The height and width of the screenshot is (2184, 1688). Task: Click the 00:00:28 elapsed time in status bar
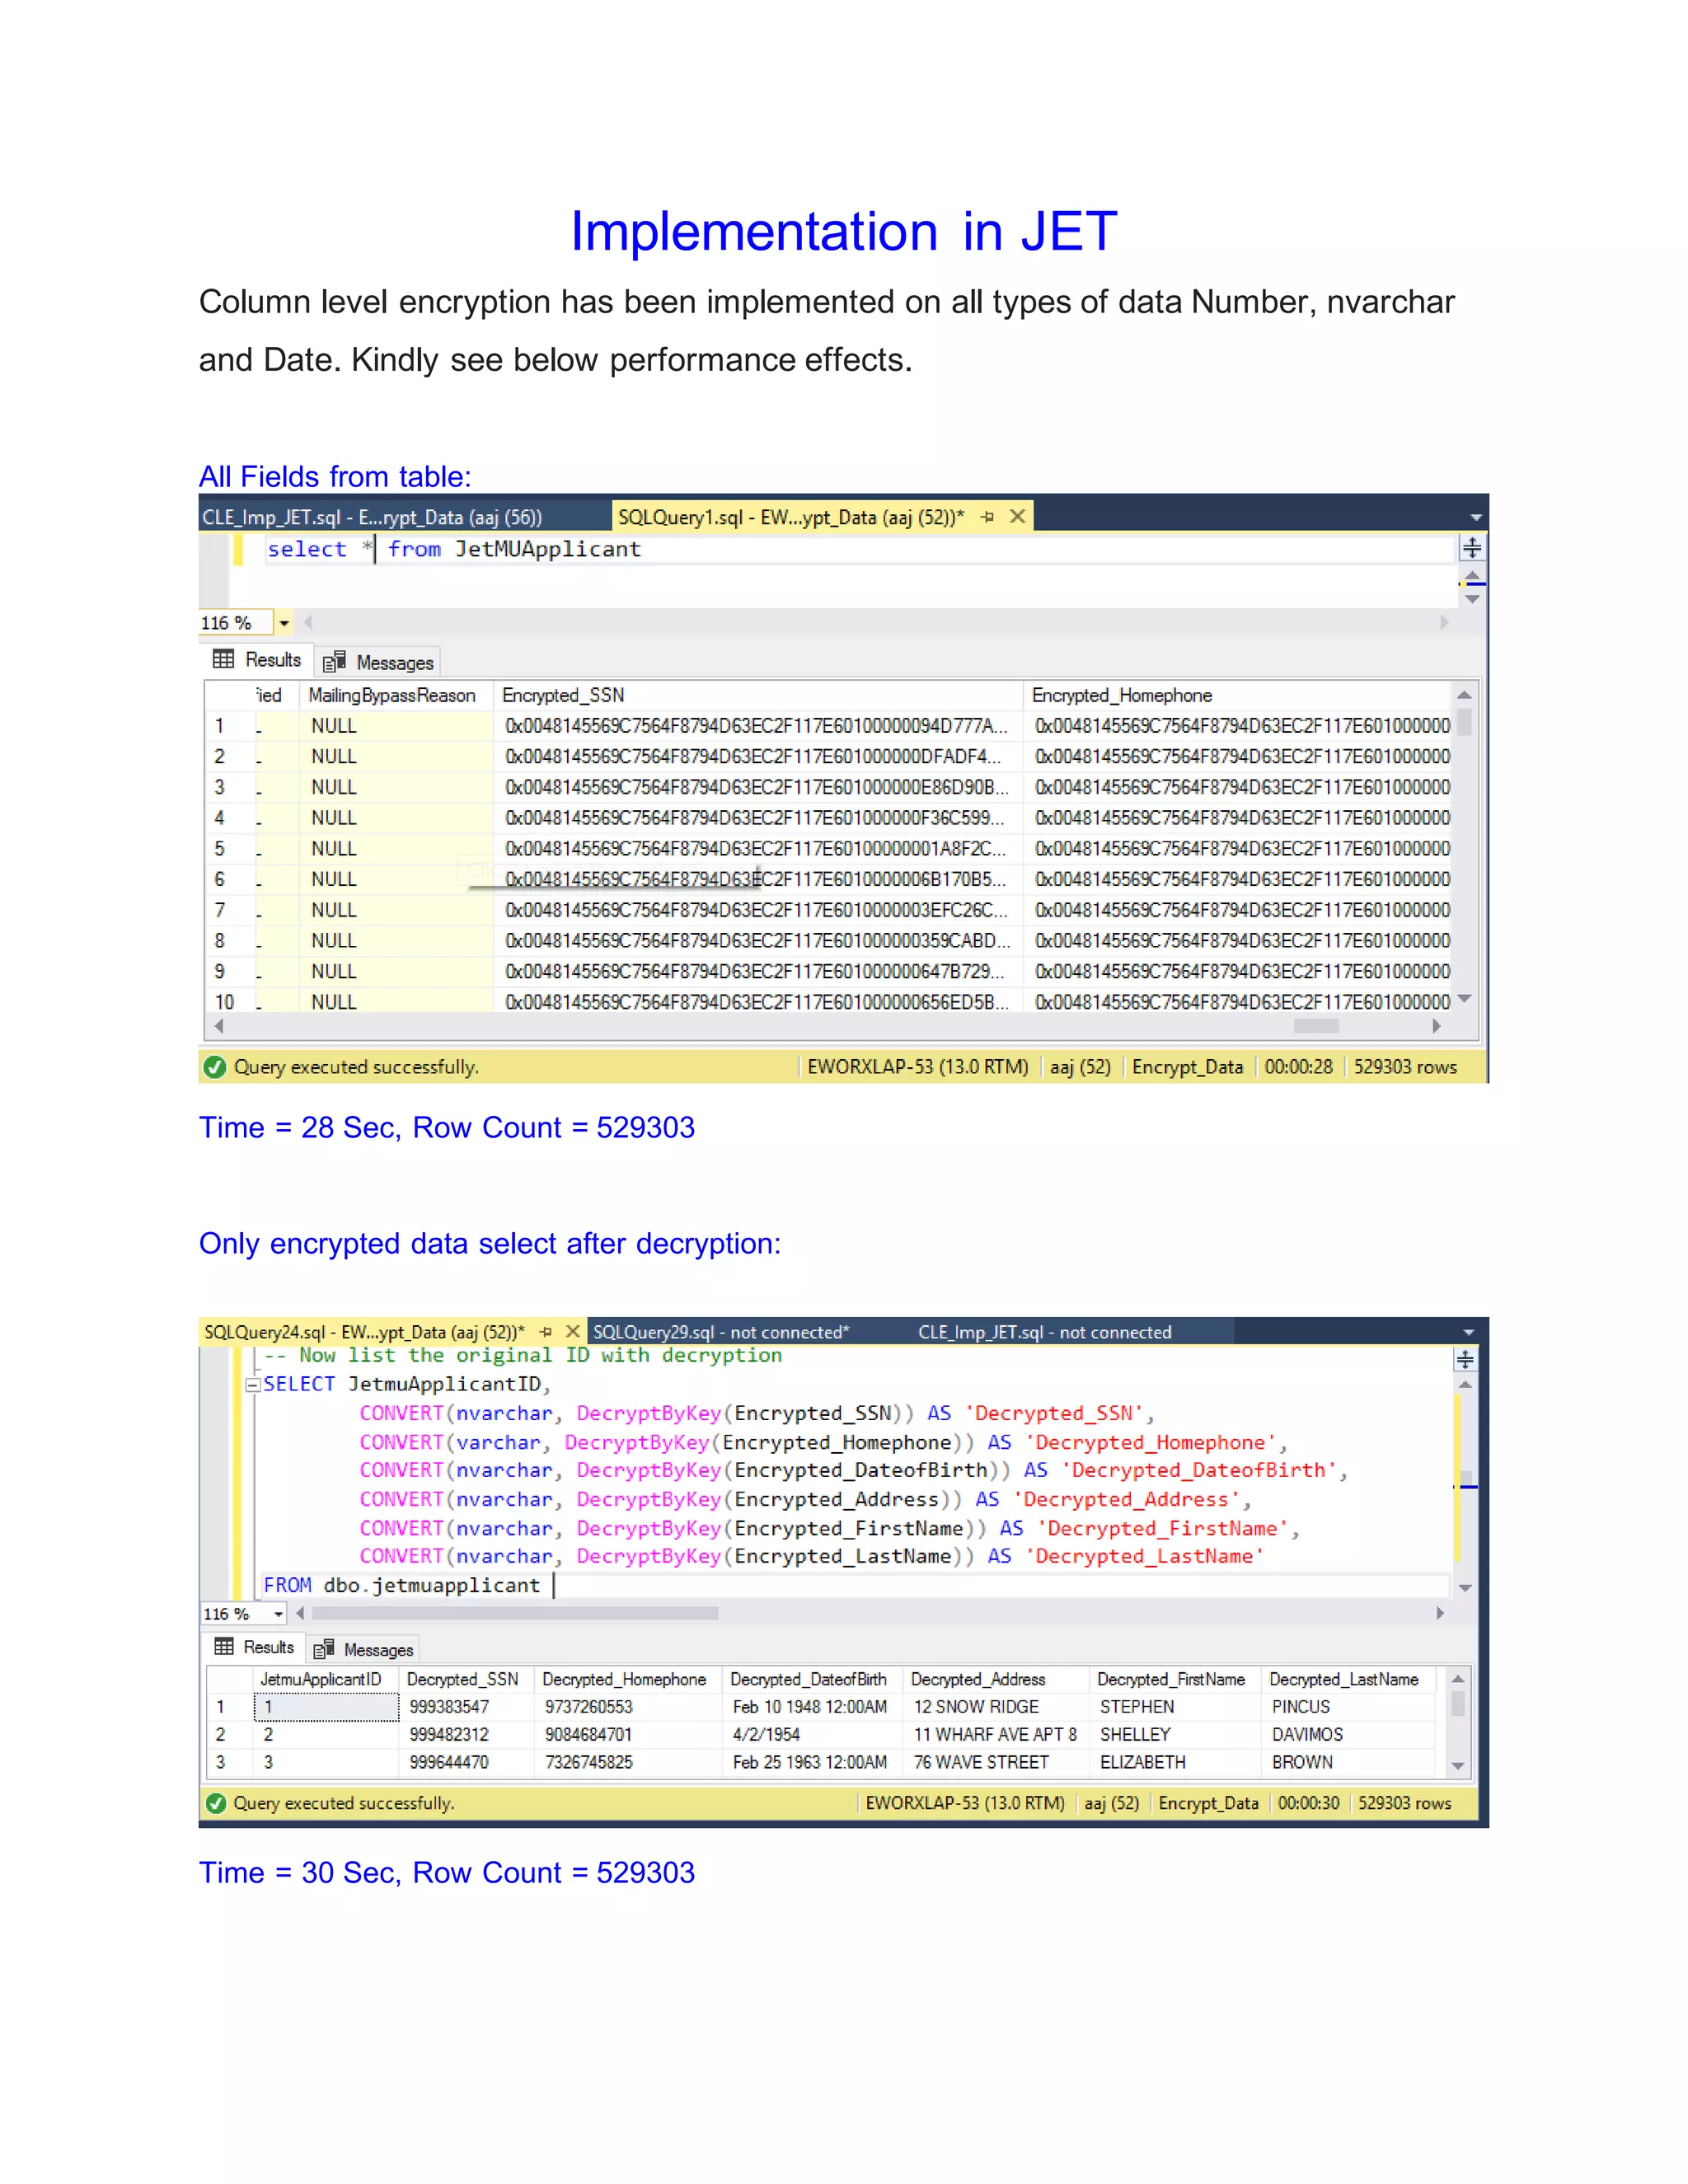[x=1298, y=1067]
